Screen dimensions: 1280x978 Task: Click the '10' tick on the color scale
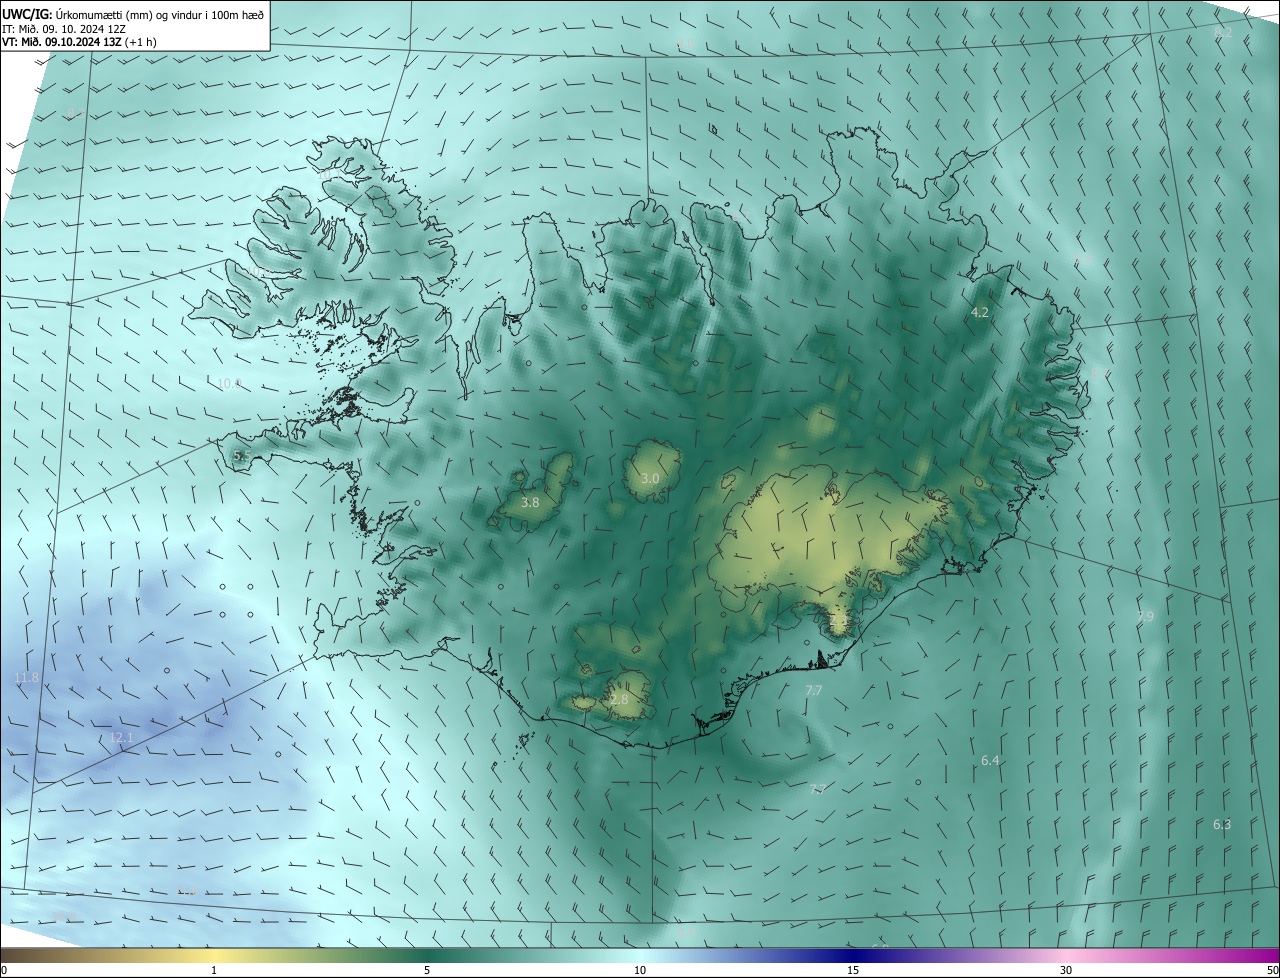click(640, 970)
